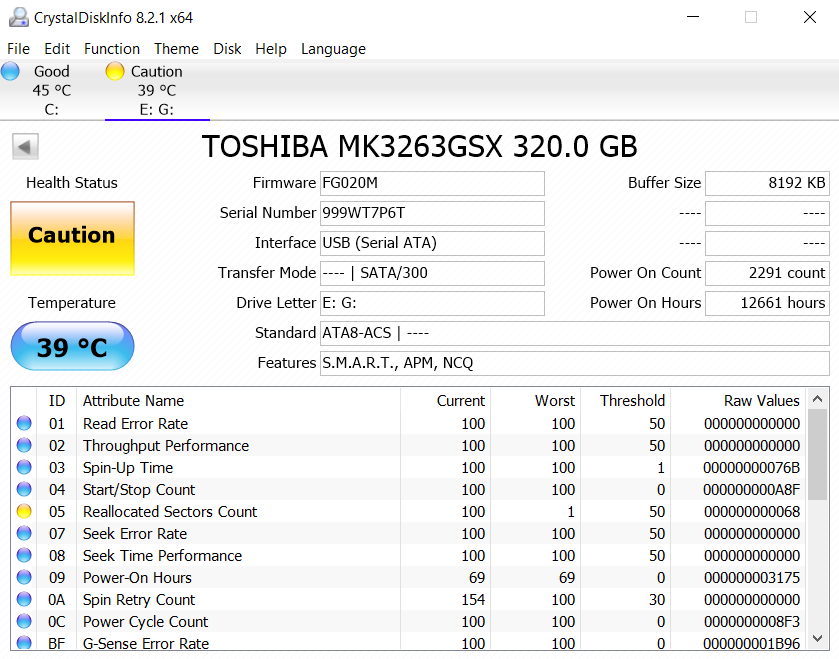Click blue status dot for Throughput Performance
This screenshot has width=839, height=659.
point(24,445)
